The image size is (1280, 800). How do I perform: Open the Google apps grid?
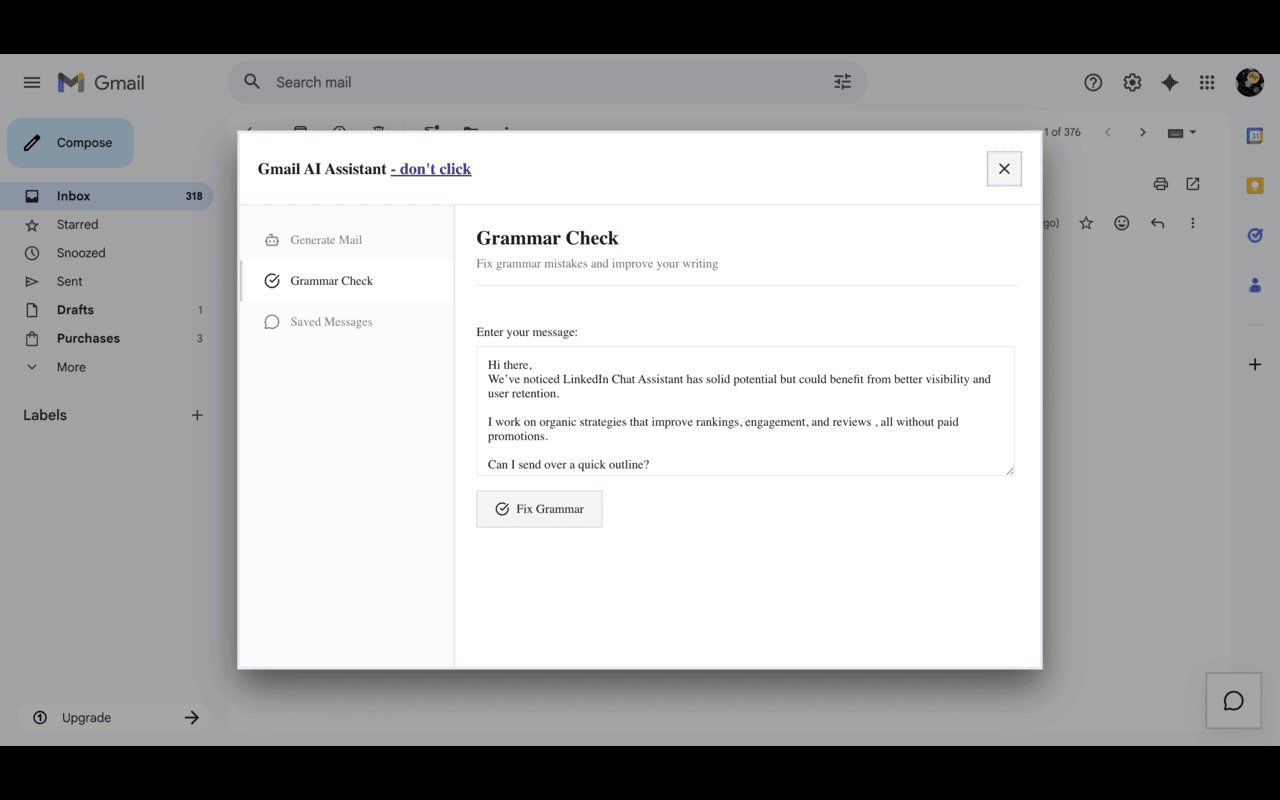(x=1207, y=82)
